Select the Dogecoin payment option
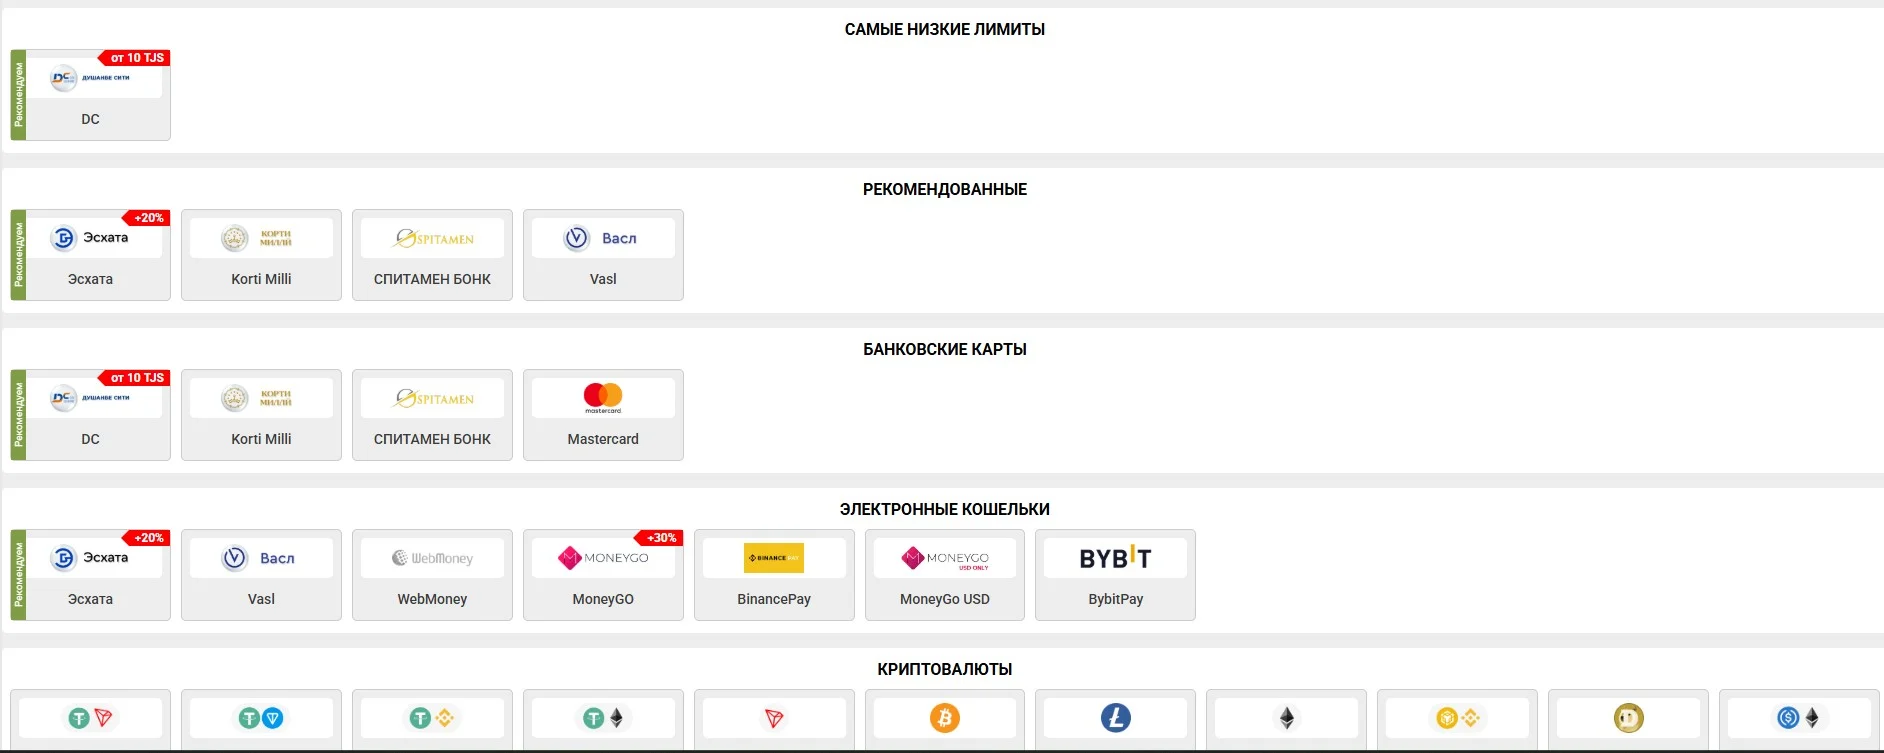 [x=1628, y=719]
